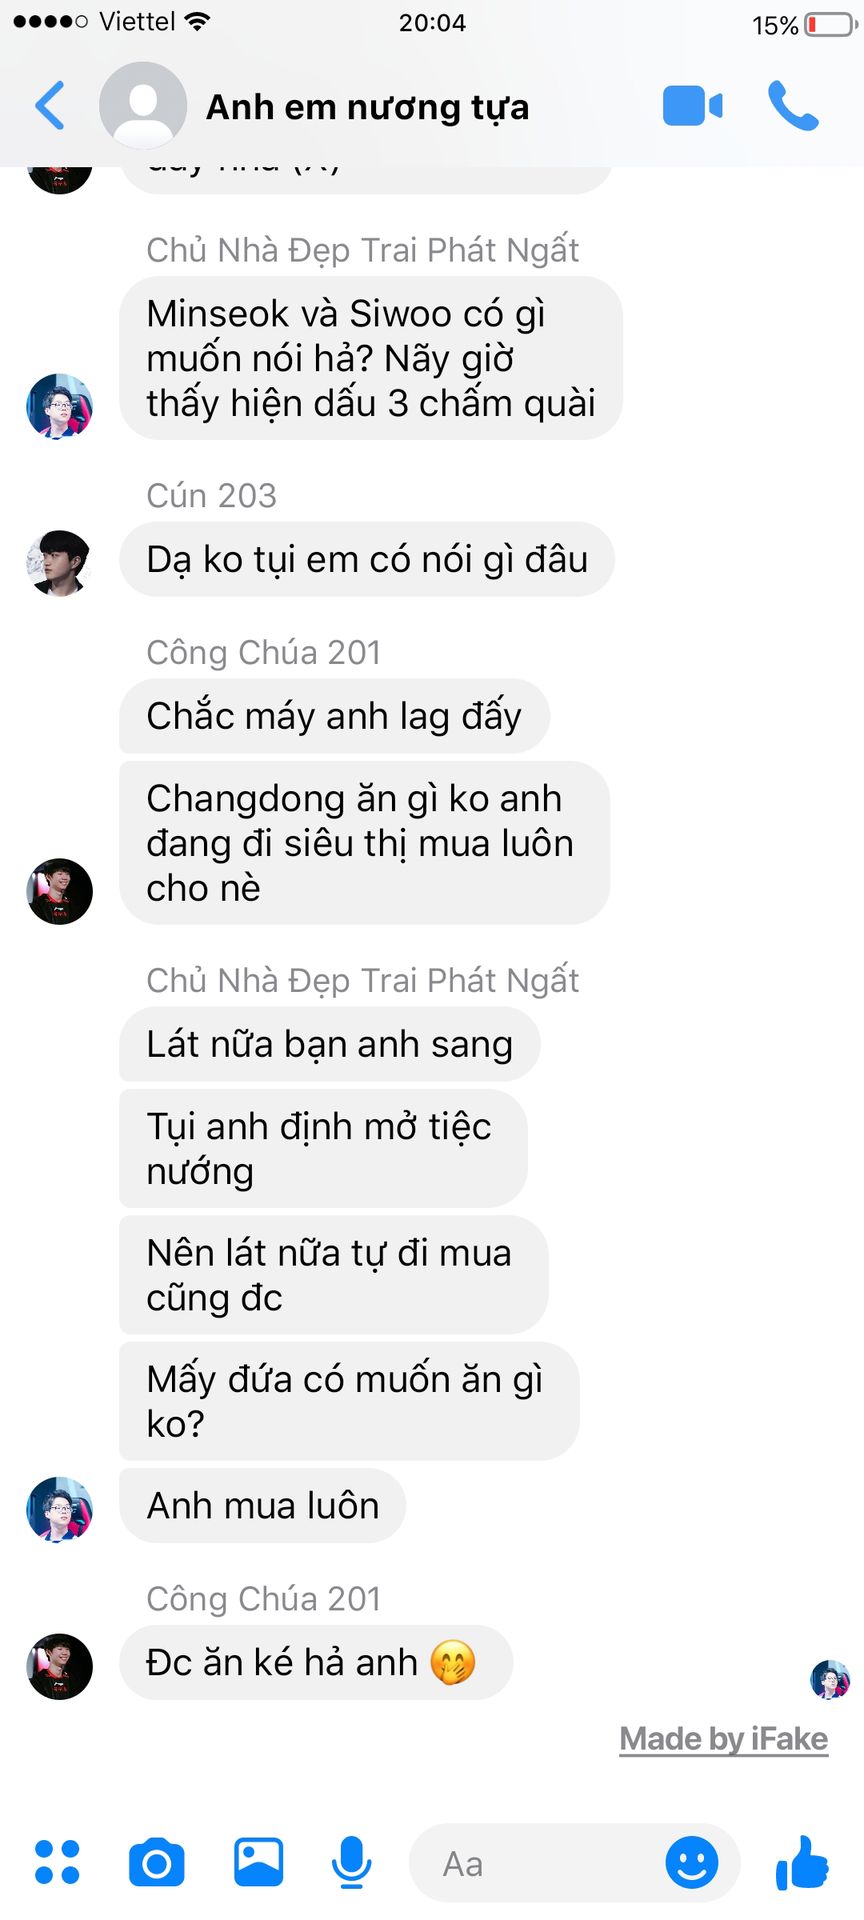The height and width of the screenshot is (1920, 864).
Task: Send a thumbs-up like
Action: 802,1862
